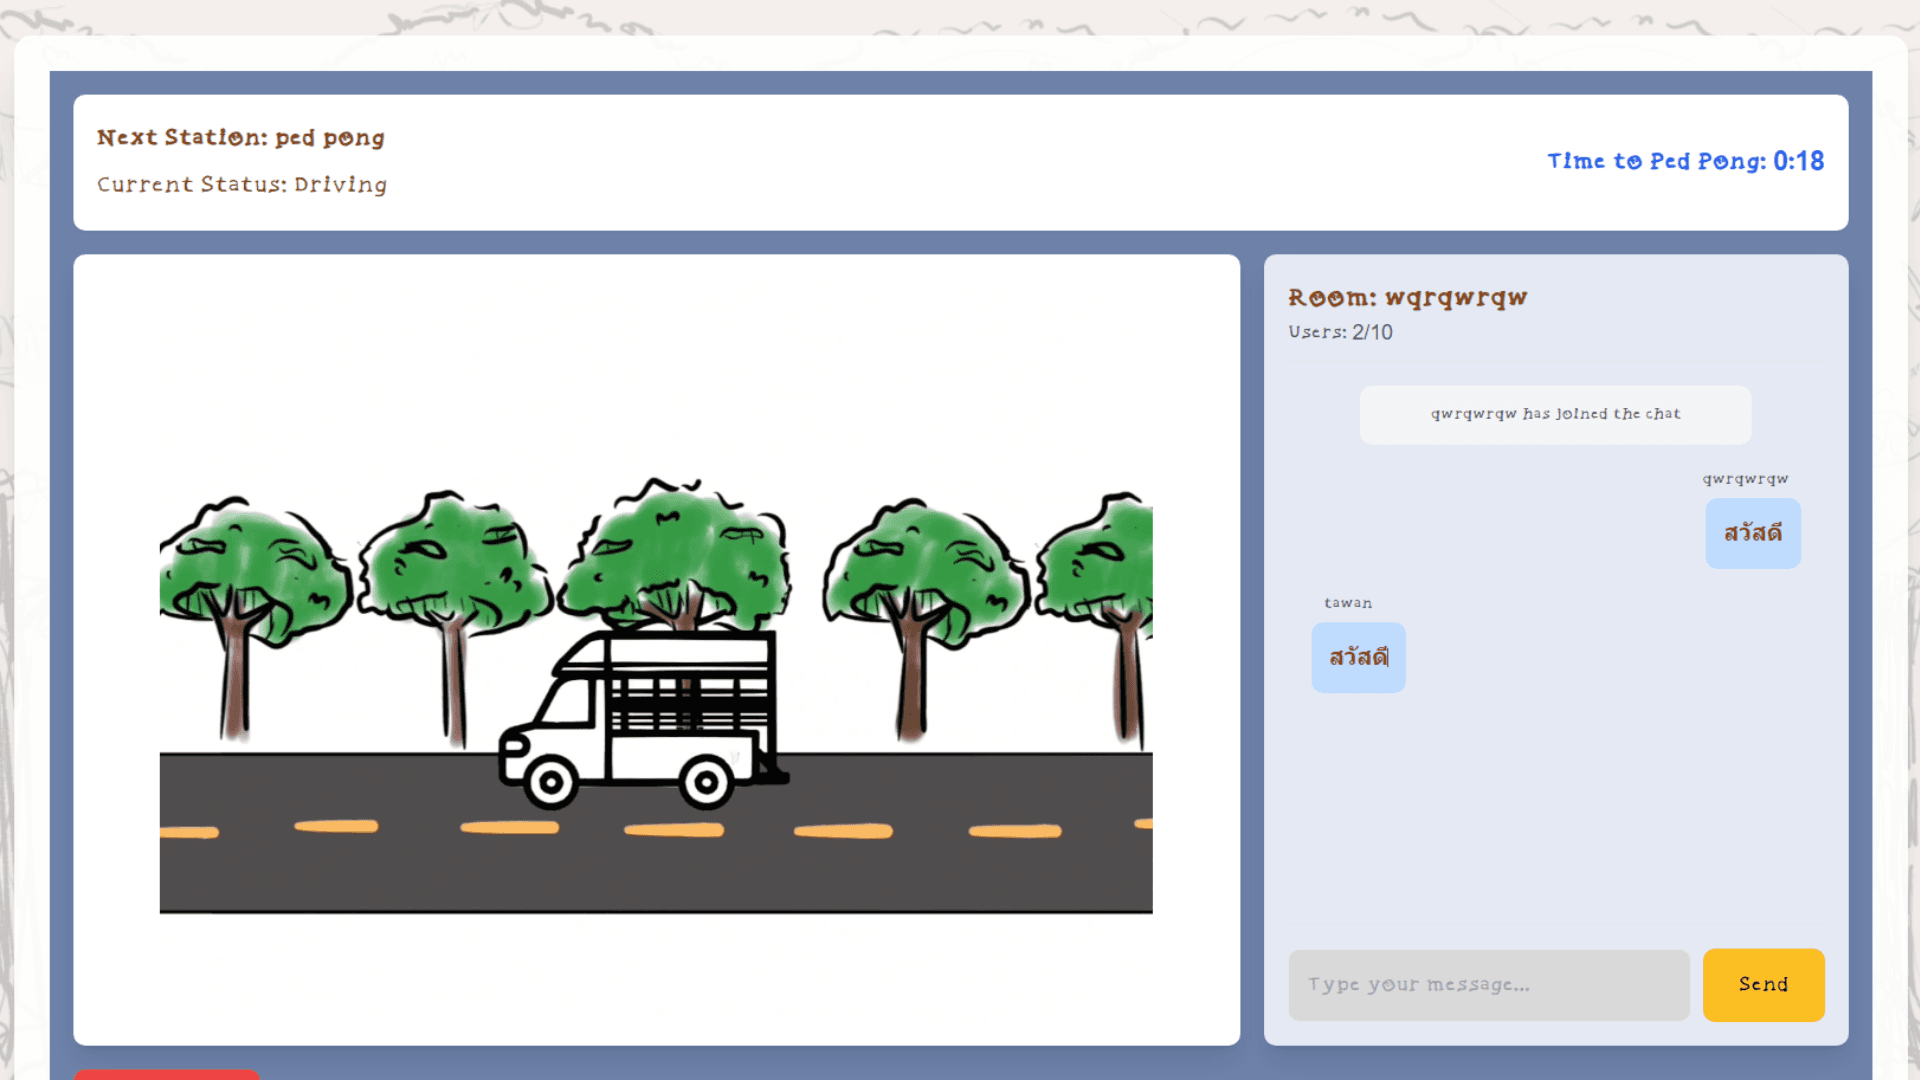
Task: Click the red button at bottom left
Action: point(166,1077)
